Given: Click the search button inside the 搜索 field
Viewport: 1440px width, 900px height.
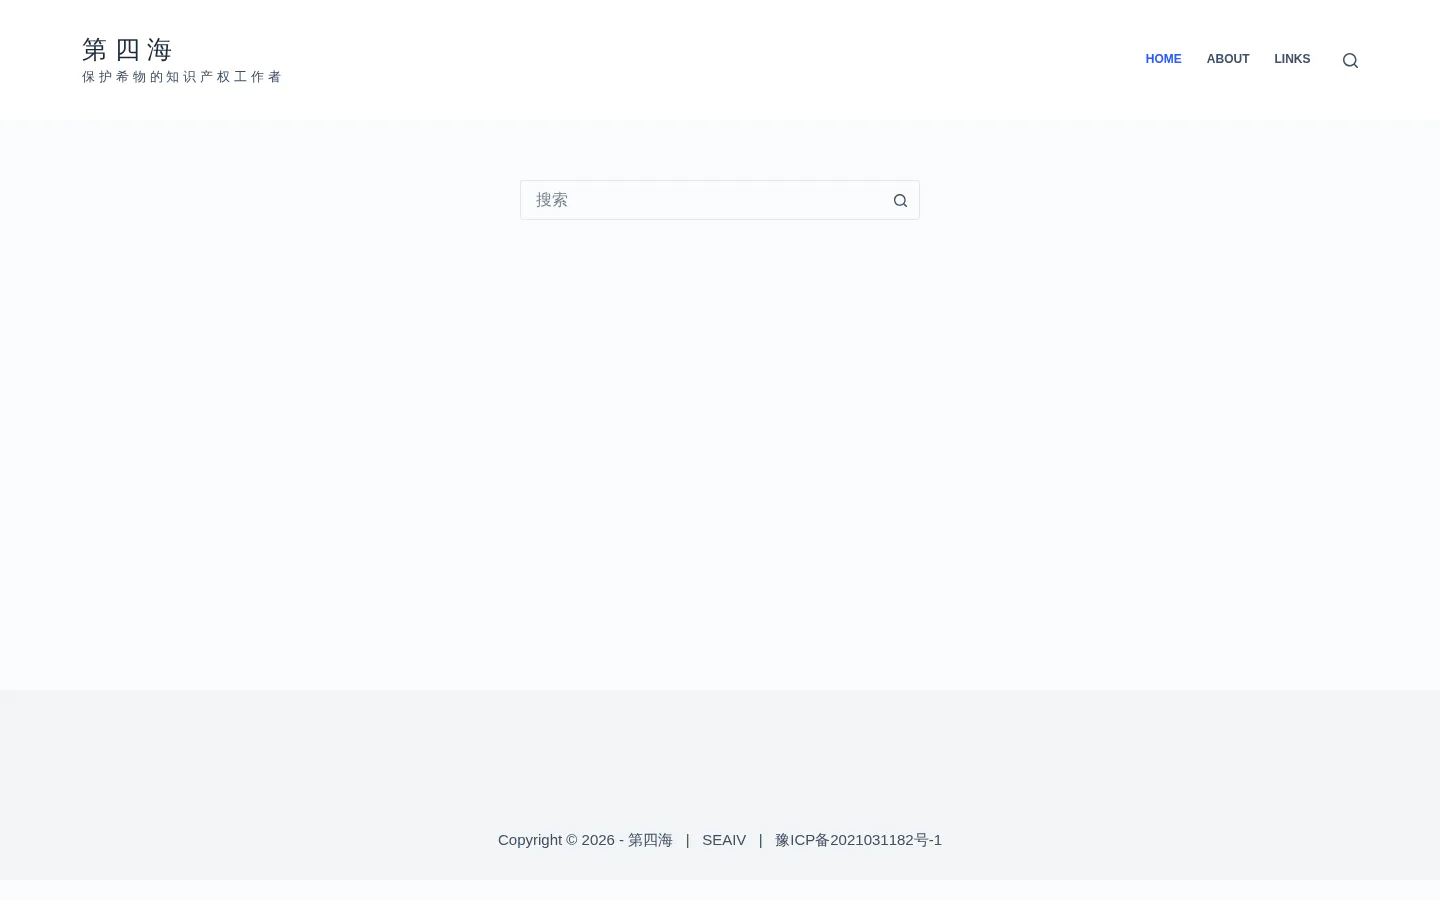Looking at the screenshot, I should (x=900, y=200).
